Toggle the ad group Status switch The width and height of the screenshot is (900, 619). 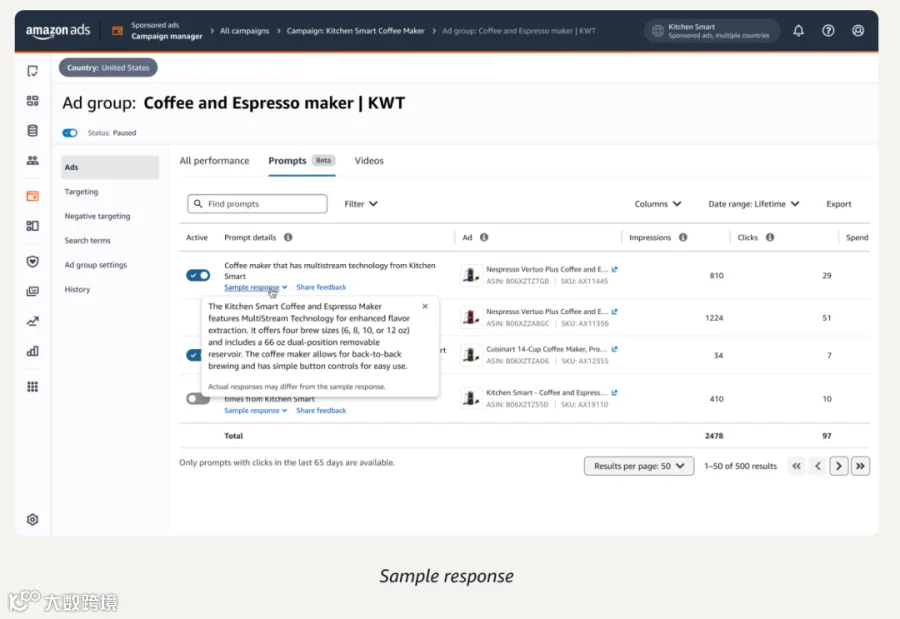point(70,133)
